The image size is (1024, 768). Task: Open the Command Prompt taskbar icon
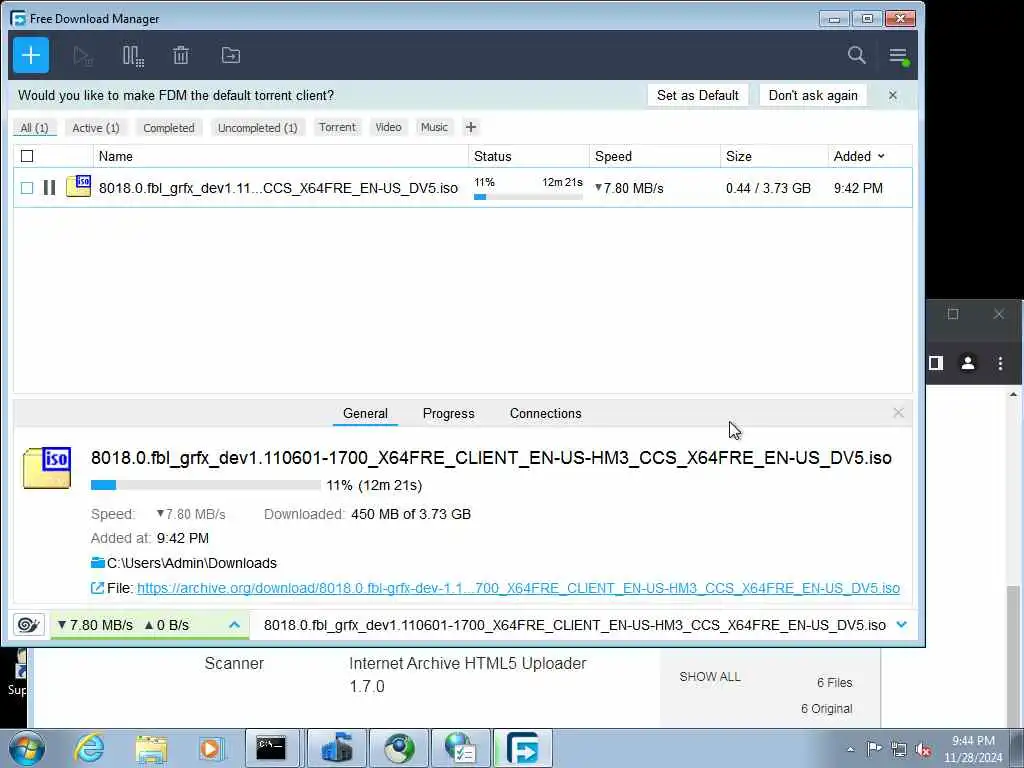tap(272, 748)
